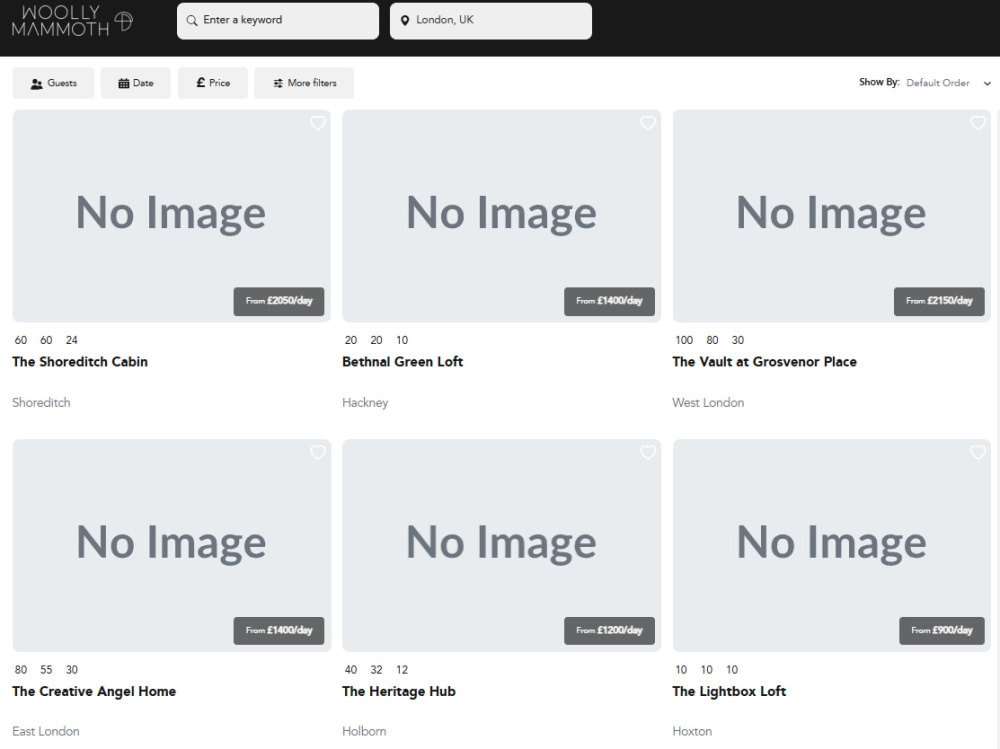Focus the Enter a keyword search field
The height and width of the screenshot is (749, 1000).
pyautogui.click(x=278, y=21)
